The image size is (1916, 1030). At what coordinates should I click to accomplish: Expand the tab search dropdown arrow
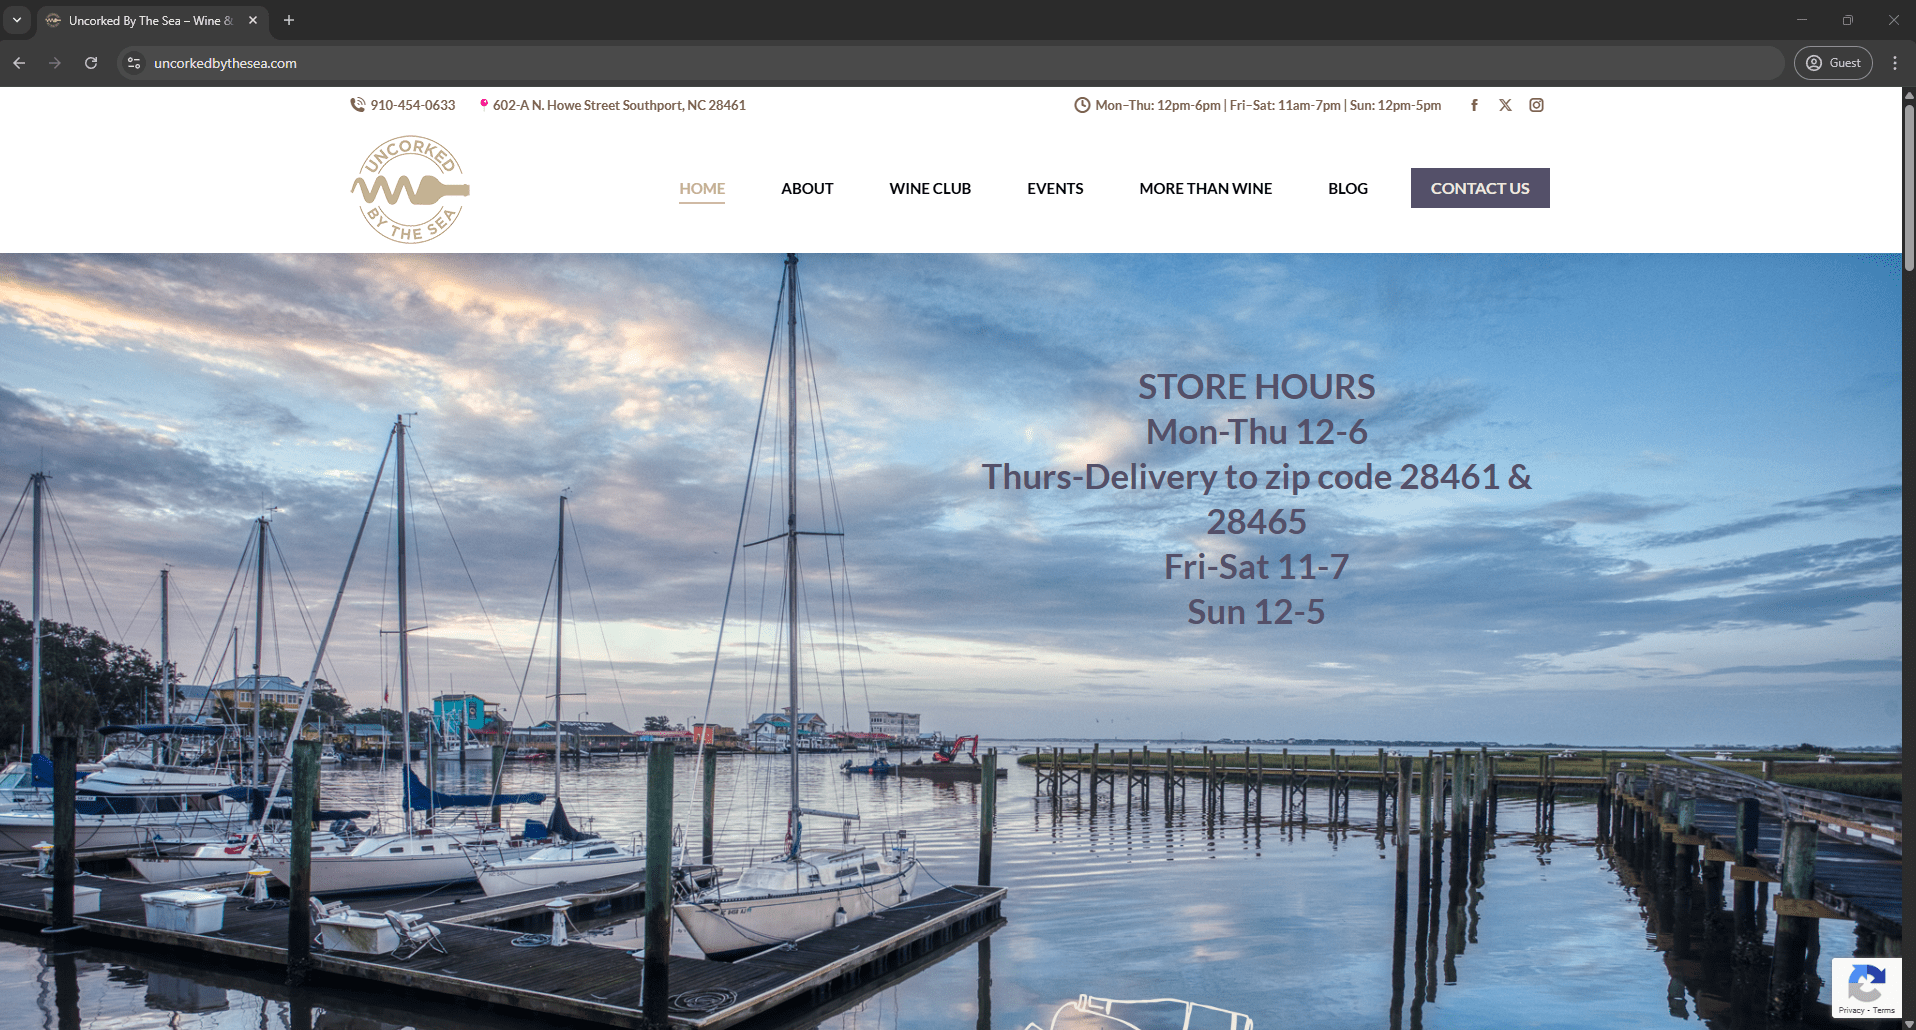[x=17, y=20]
